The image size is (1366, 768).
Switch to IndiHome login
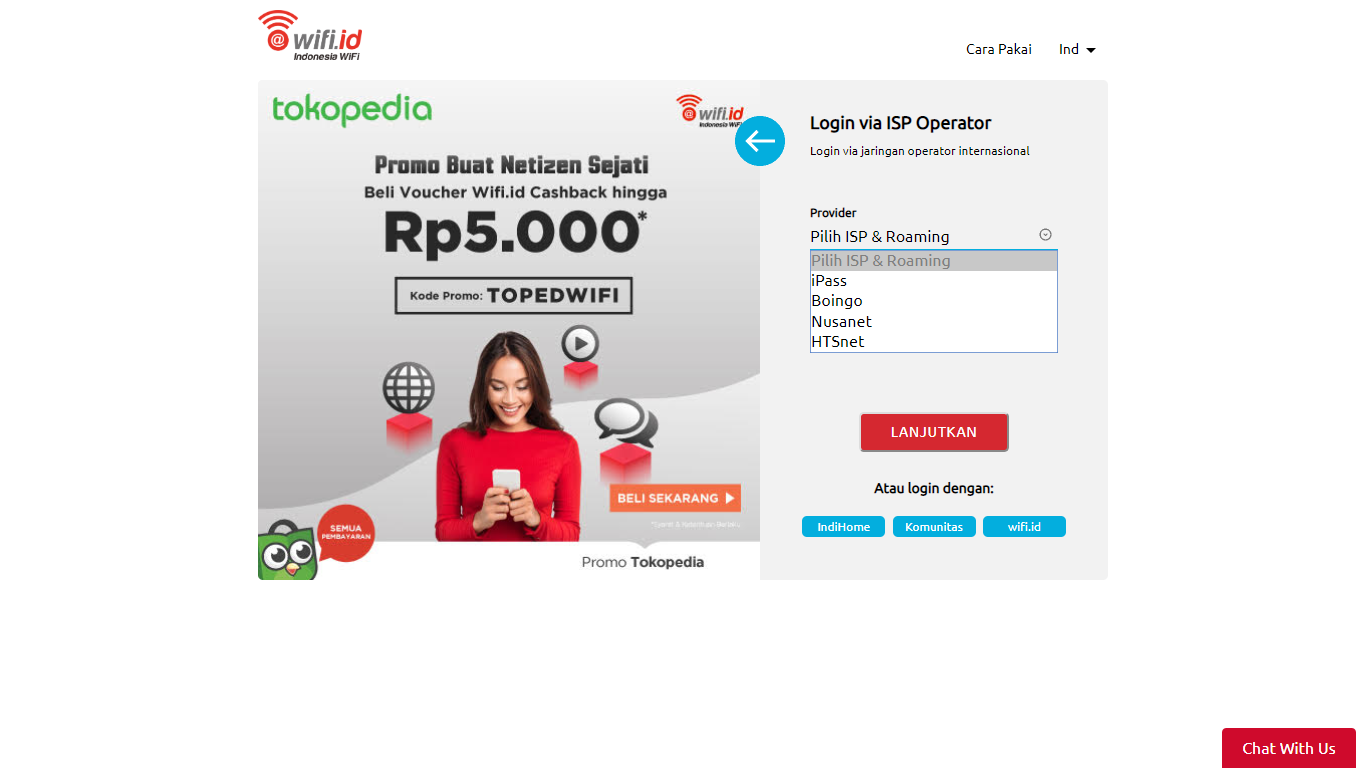(x=843, y=527)
